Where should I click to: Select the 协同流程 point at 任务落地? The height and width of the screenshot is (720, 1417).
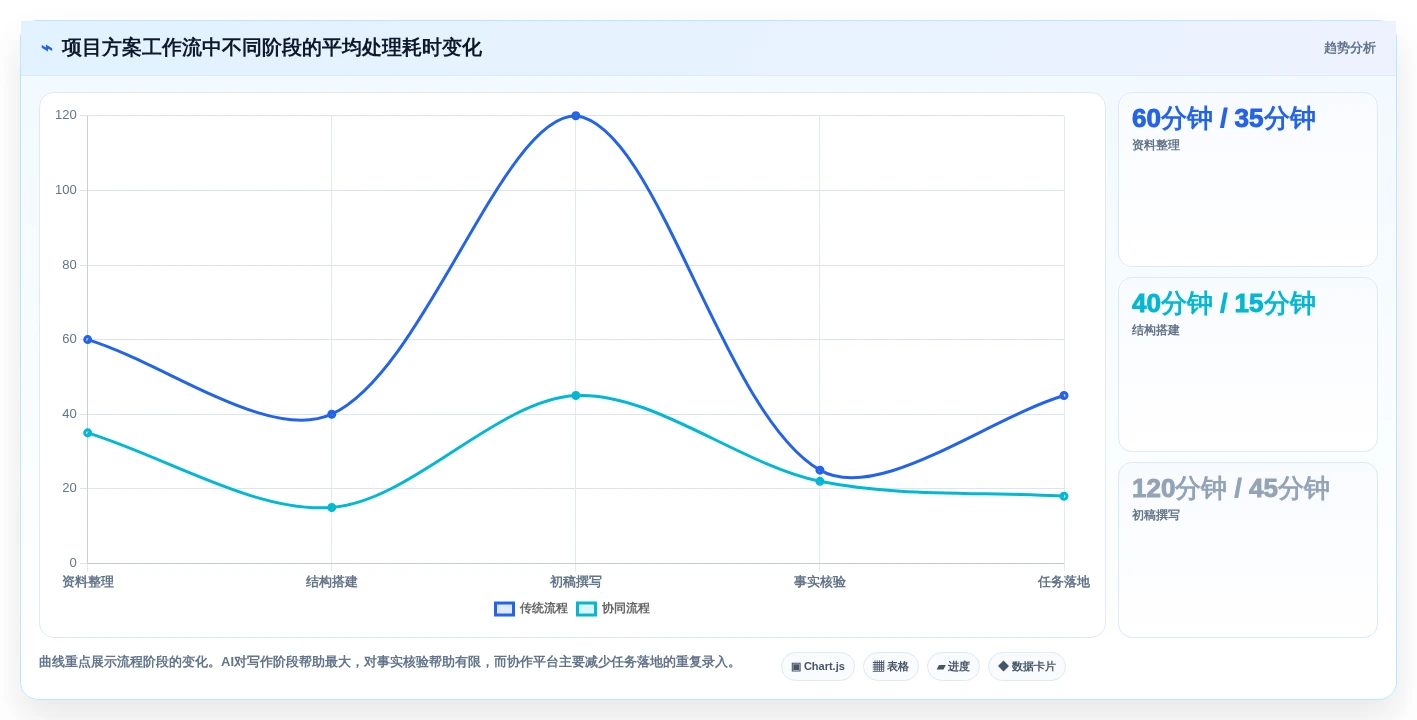click(1064, 497)
